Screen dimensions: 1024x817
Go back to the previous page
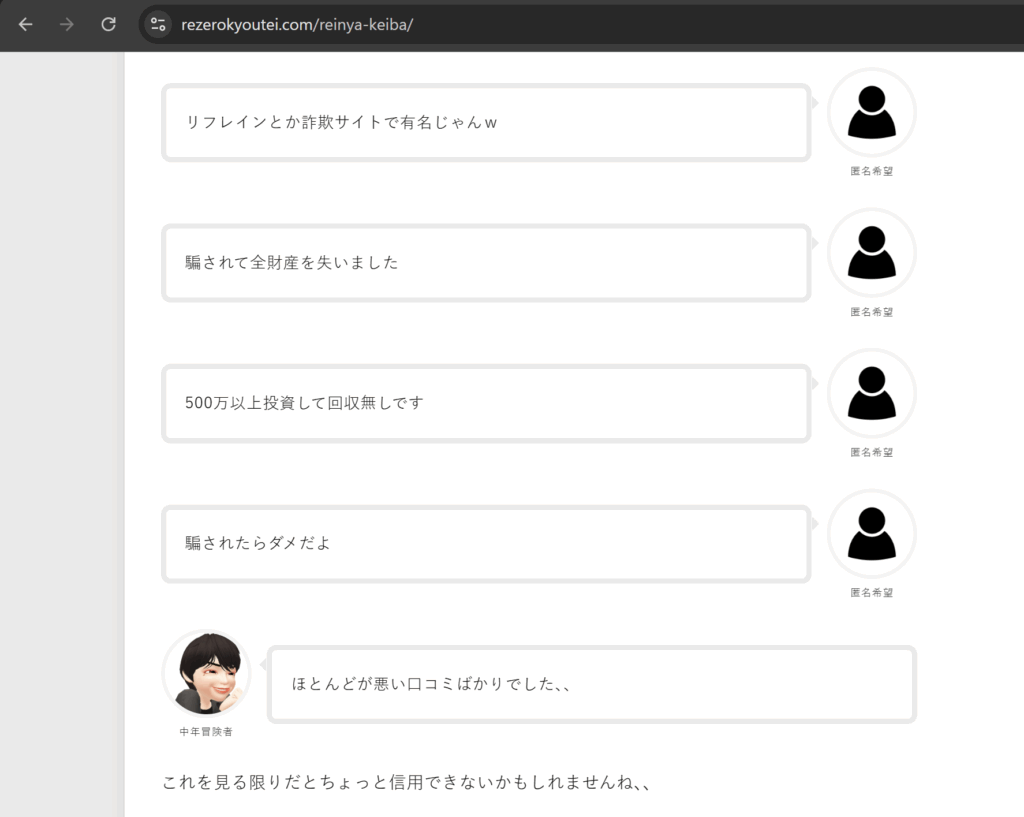click(x=25, y=25)
